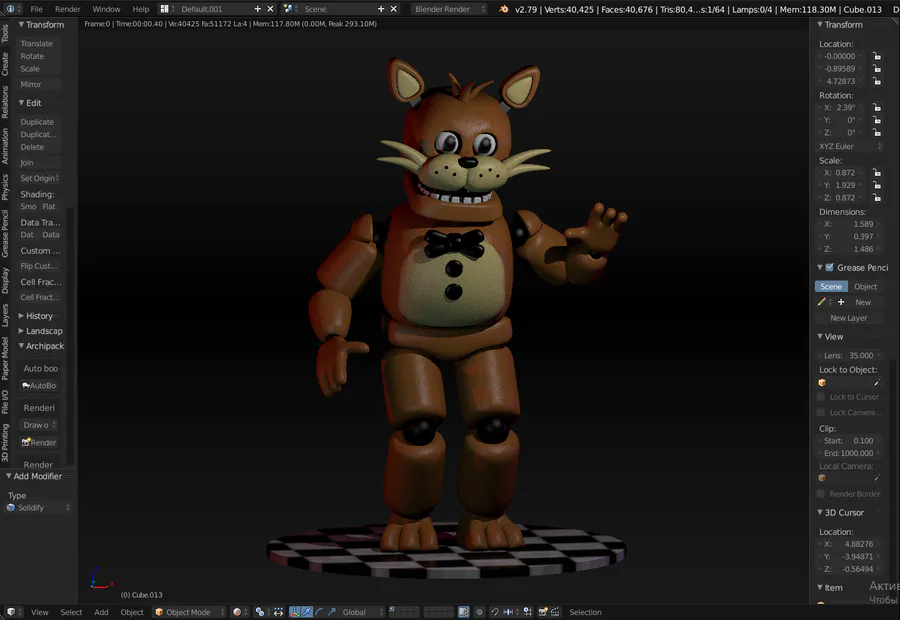Expand the Landscap panel
The width and height of the screenshot is (900, 620).
40,331
